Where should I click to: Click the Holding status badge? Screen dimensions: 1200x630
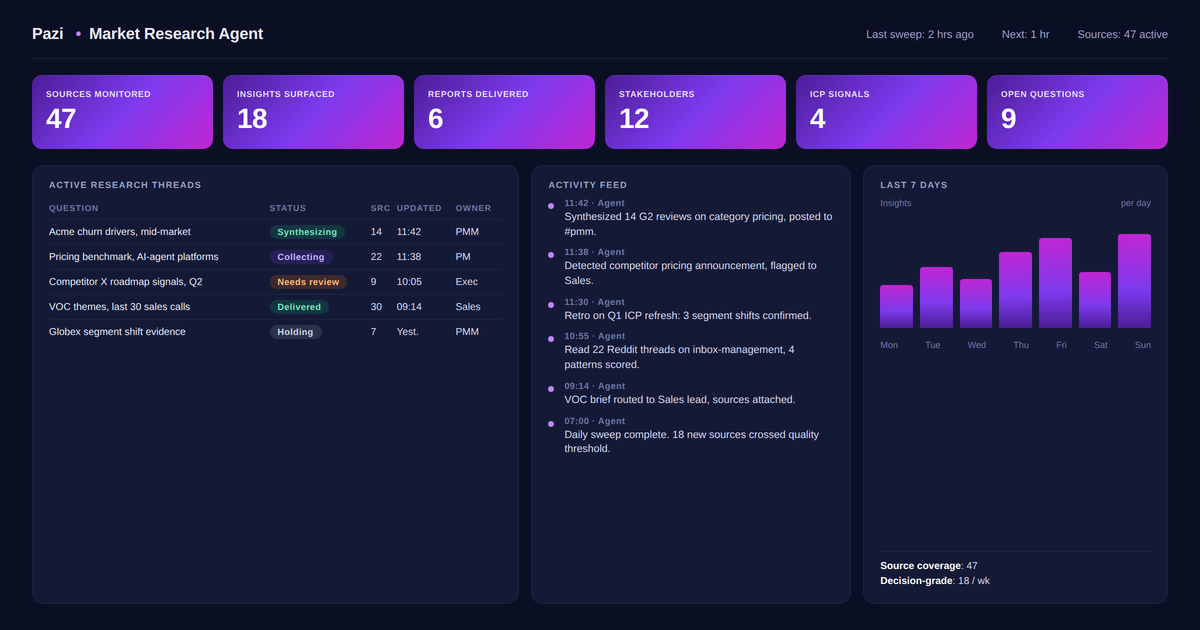tap(296, 332)
